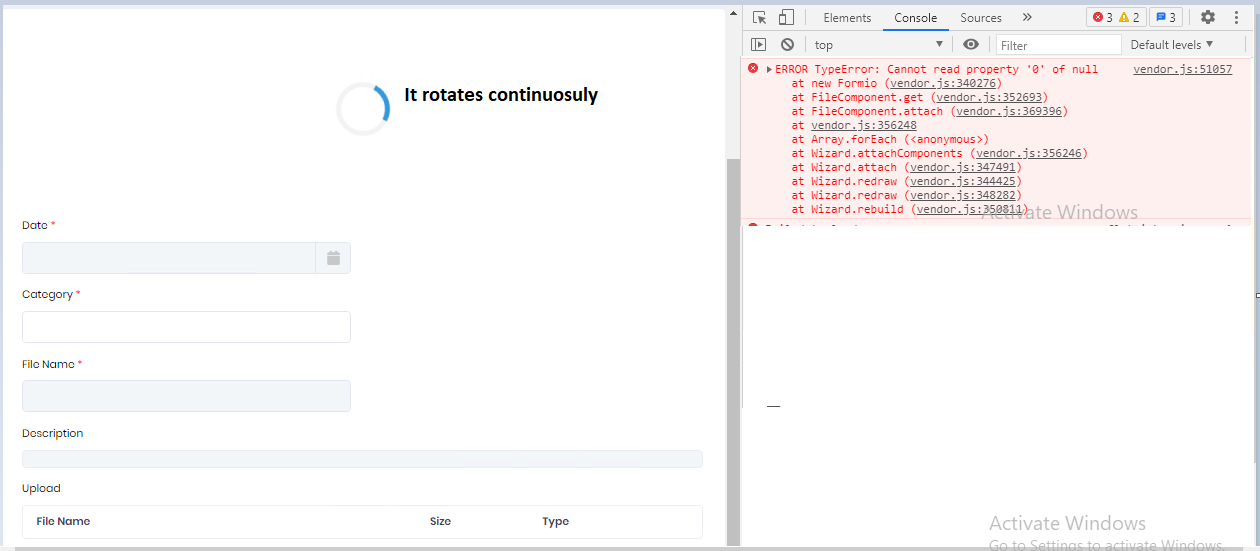This screenshot has height=551, width=1260.
Task: Click the Size column header
Action: [x=440, y=522]
